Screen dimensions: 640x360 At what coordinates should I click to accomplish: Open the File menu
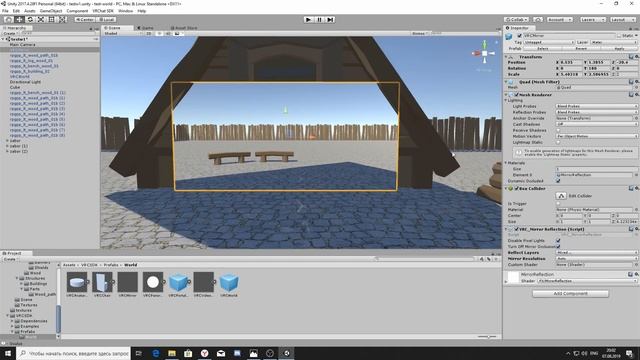tap(5, 11)
